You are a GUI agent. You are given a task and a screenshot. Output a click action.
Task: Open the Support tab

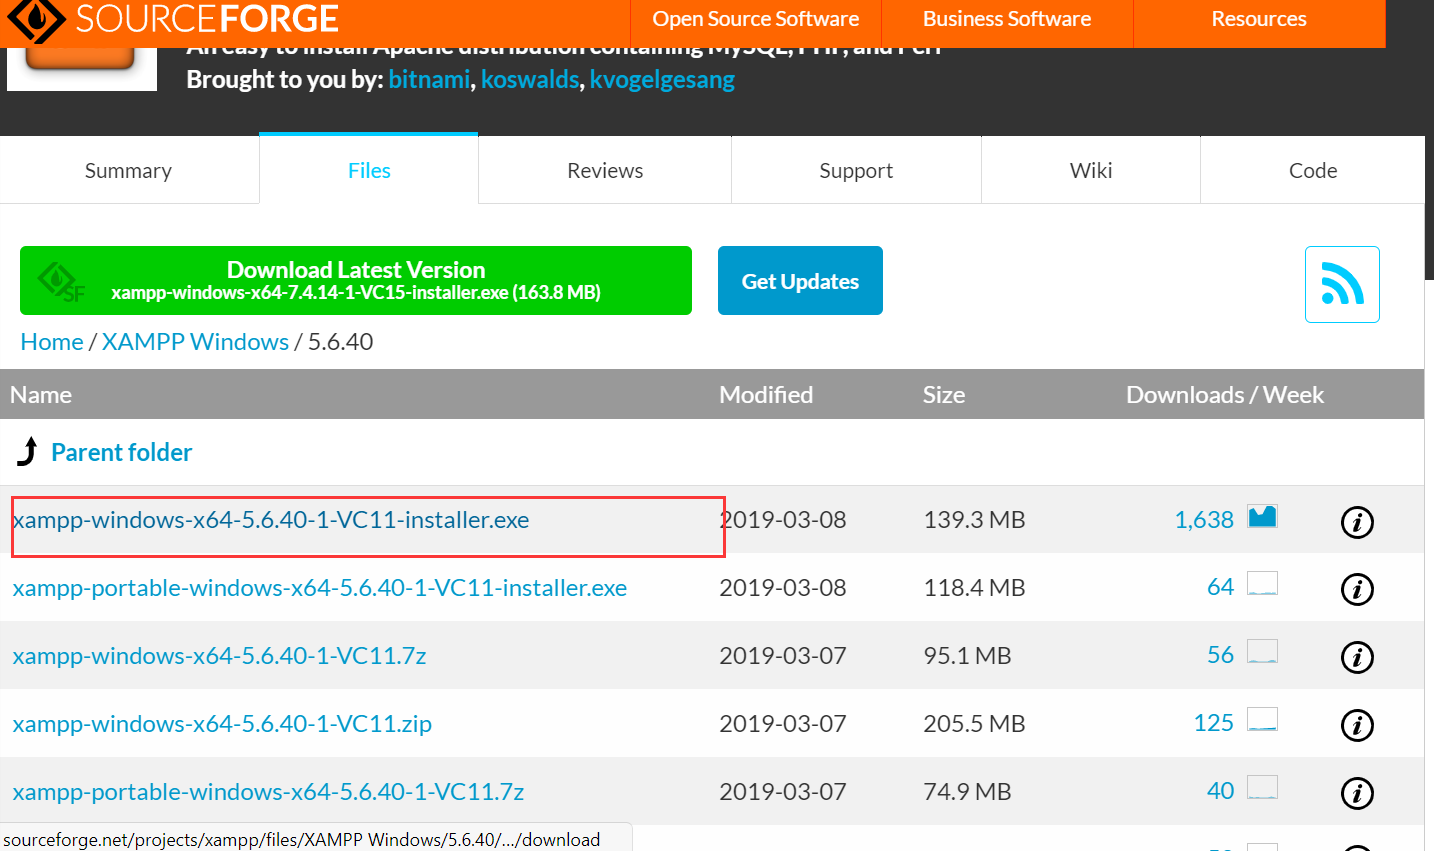856,170
